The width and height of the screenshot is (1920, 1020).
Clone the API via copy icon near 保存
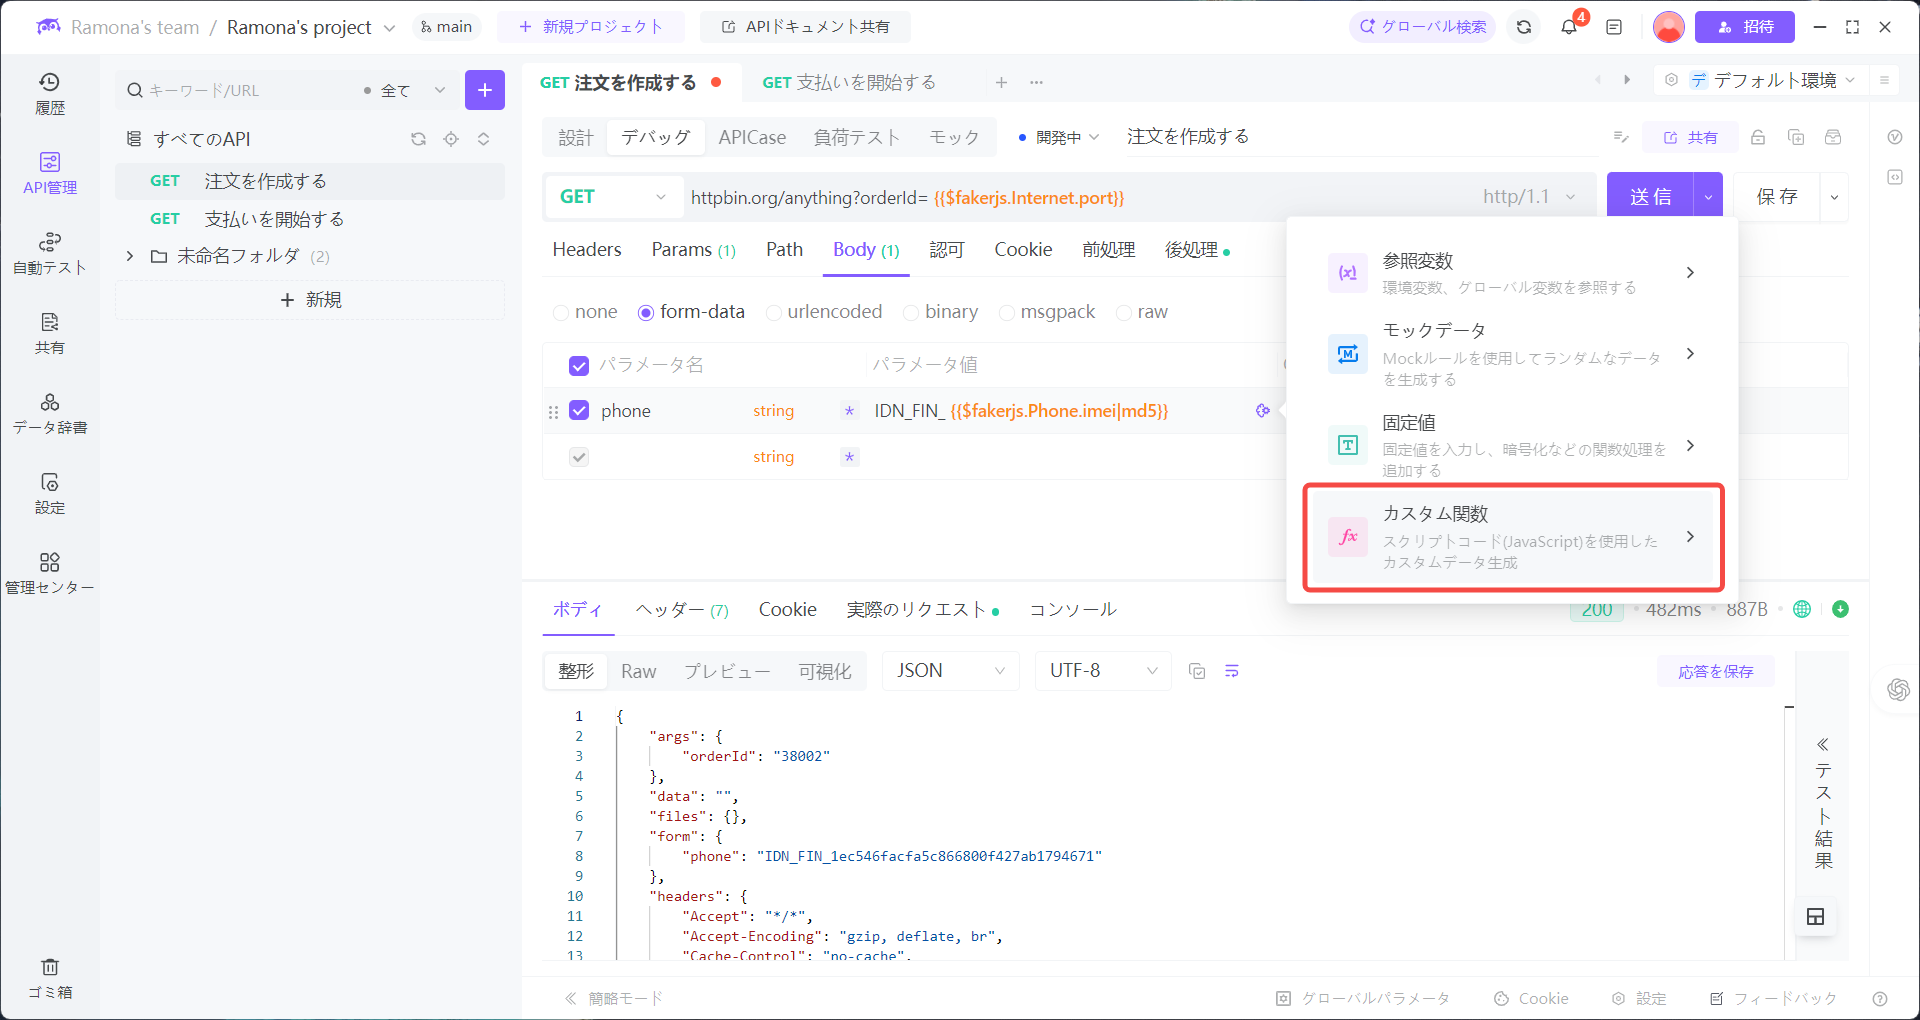click(1796, 137)
